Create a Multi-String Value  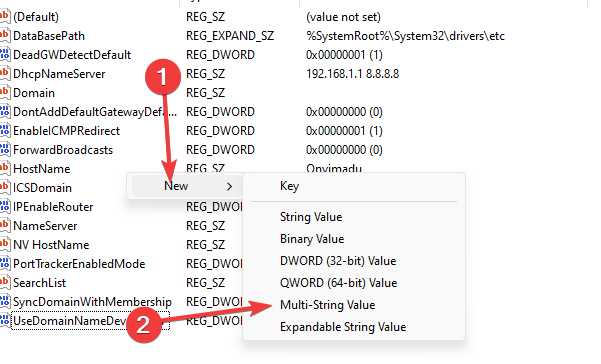pyautogui.click(x=327, y=305)
